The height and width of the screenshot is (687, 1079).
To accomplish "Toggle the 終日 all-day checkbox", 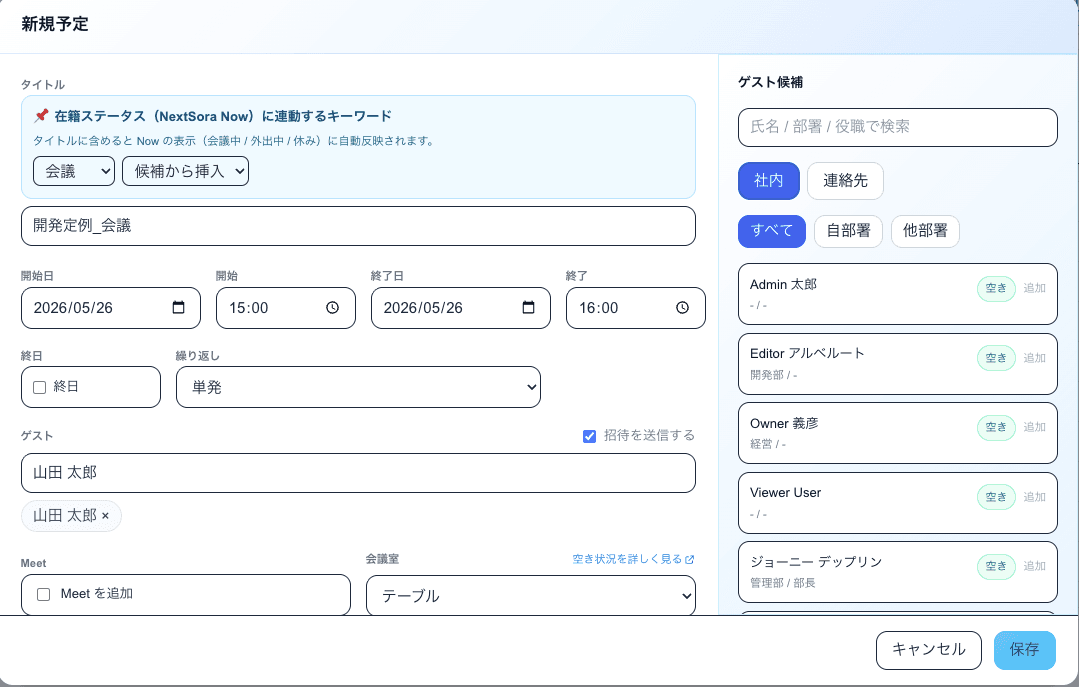I will click(x=40, y=387).
